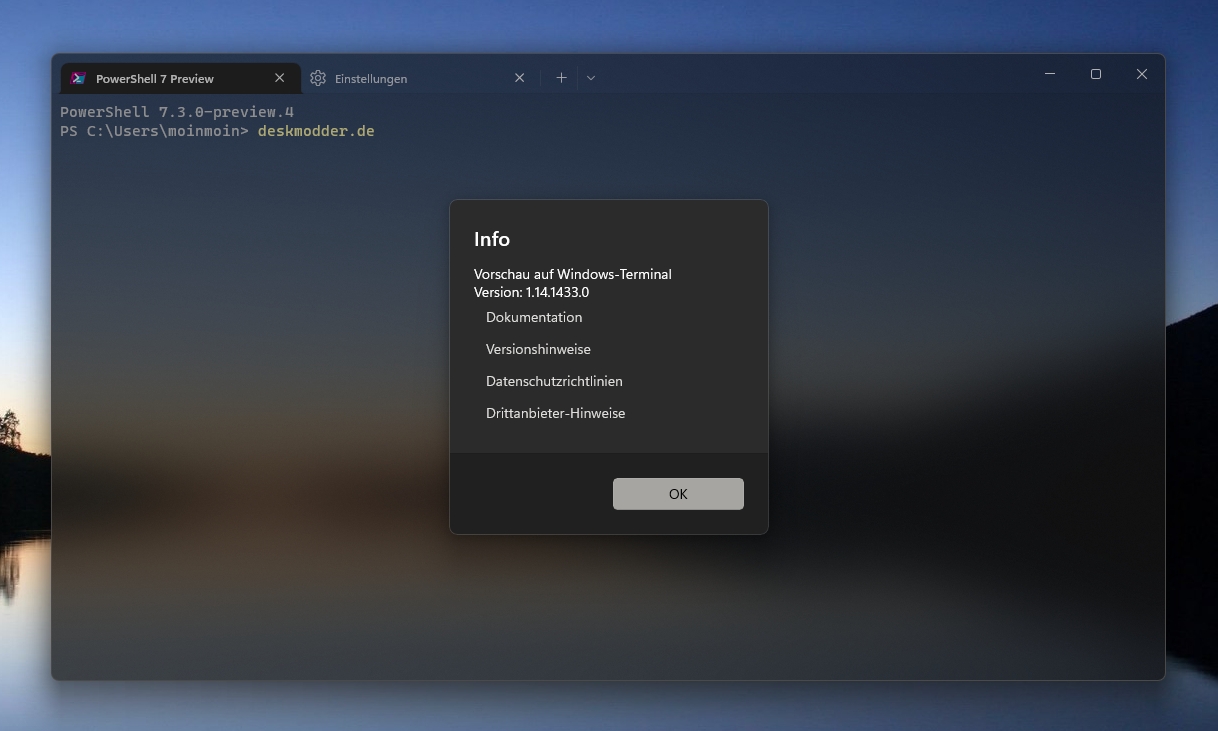Click 'Vorschau auf Windows-Terminal' text
The width and height of the screenshot is (1218, 731).
tap(573, 274)
